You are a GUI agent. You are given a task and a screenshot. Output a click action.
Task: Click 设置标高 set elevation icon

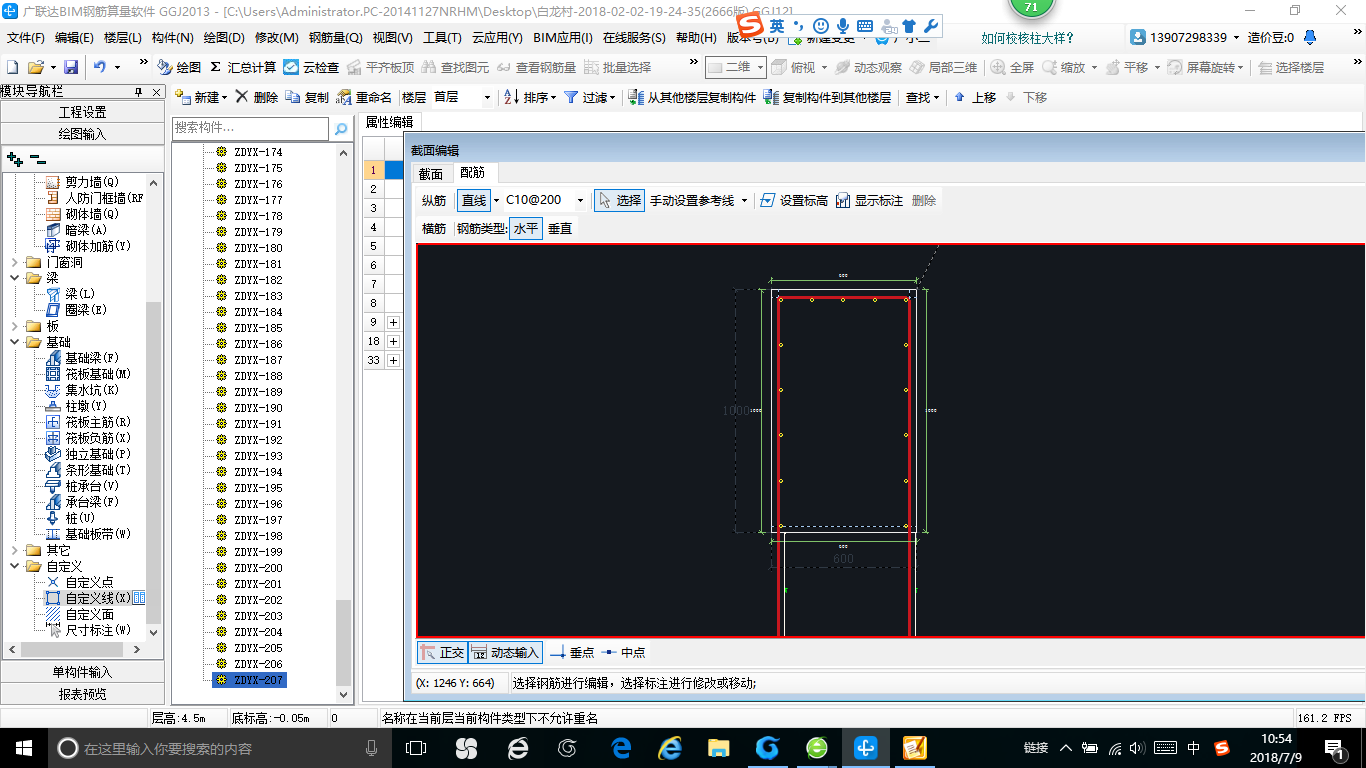pyautogui.click(x=768, y=200)
